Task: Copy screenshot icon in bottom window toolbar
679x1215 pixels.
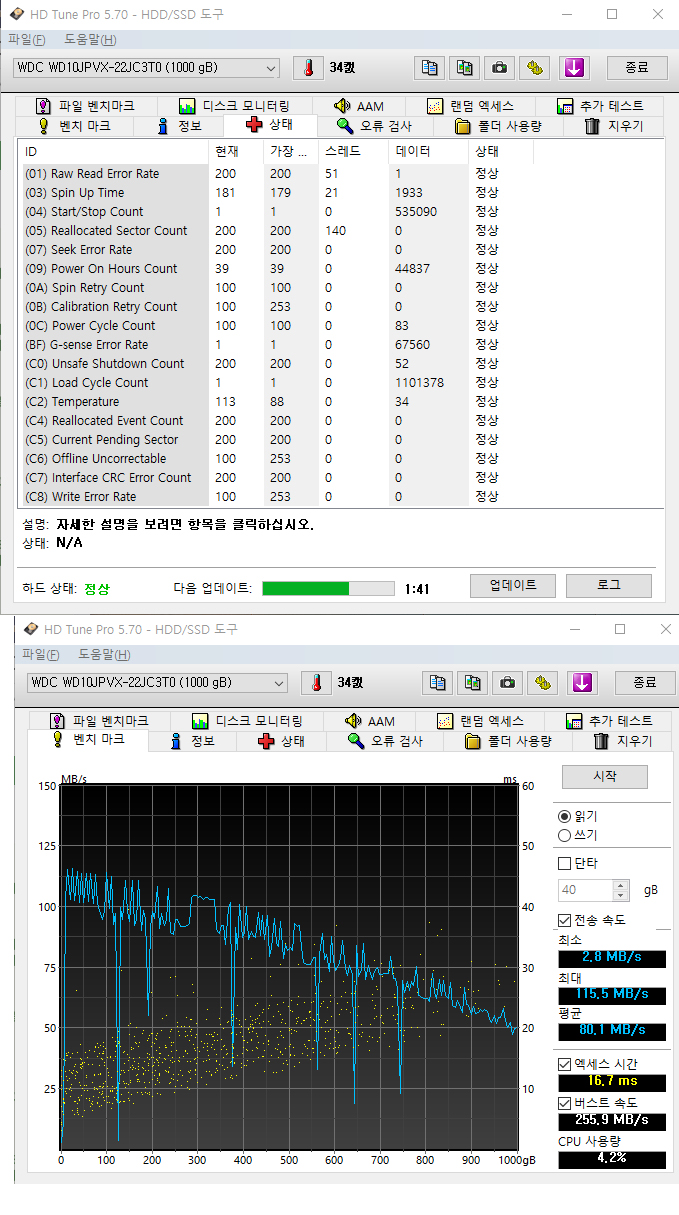Action: click(x=473, y=683)
